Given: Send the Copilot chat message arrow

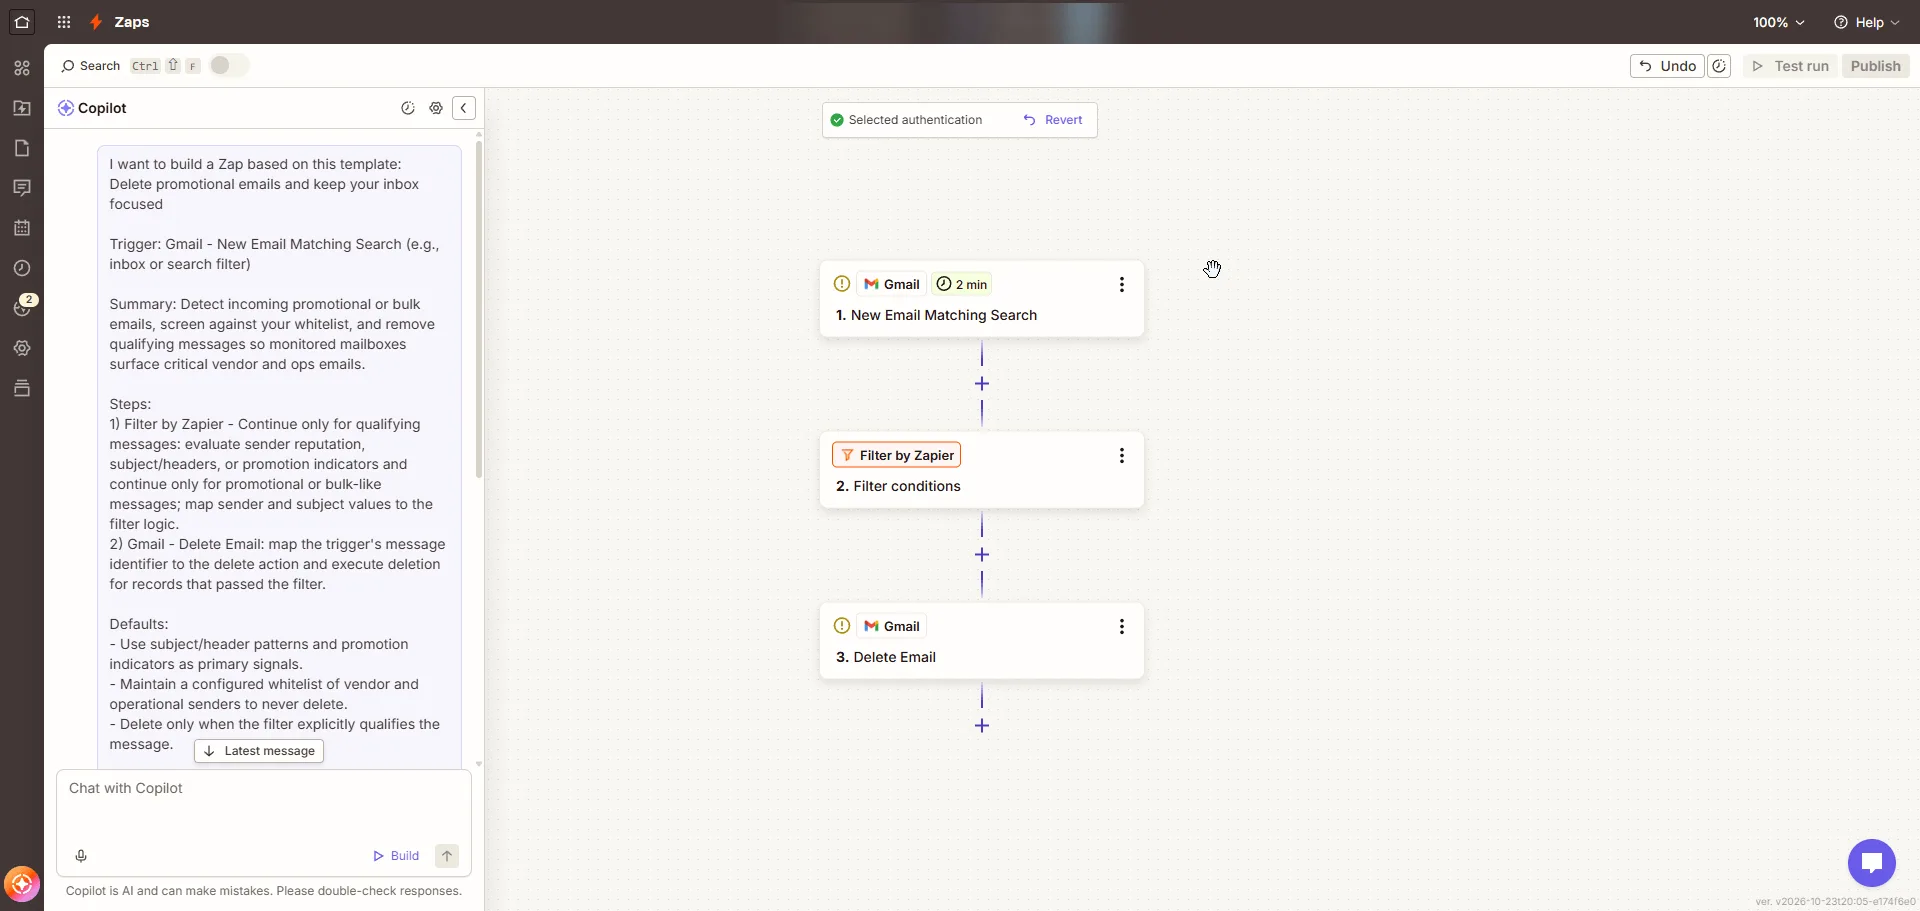Looking at the screenshot, I should [447, 856].
